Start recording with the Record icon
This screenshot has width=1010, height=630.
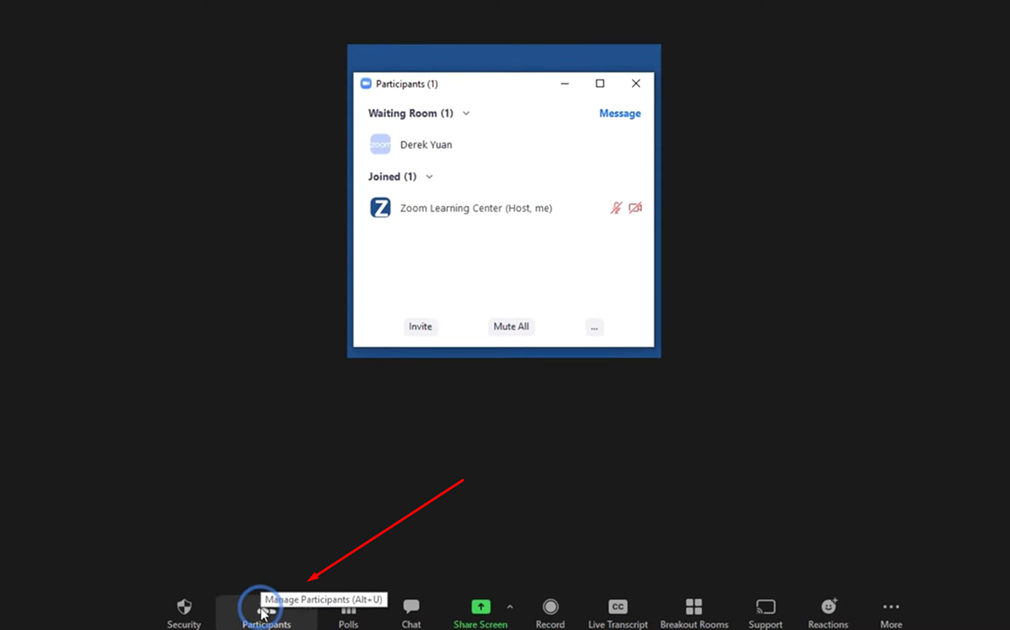(550, 607)
